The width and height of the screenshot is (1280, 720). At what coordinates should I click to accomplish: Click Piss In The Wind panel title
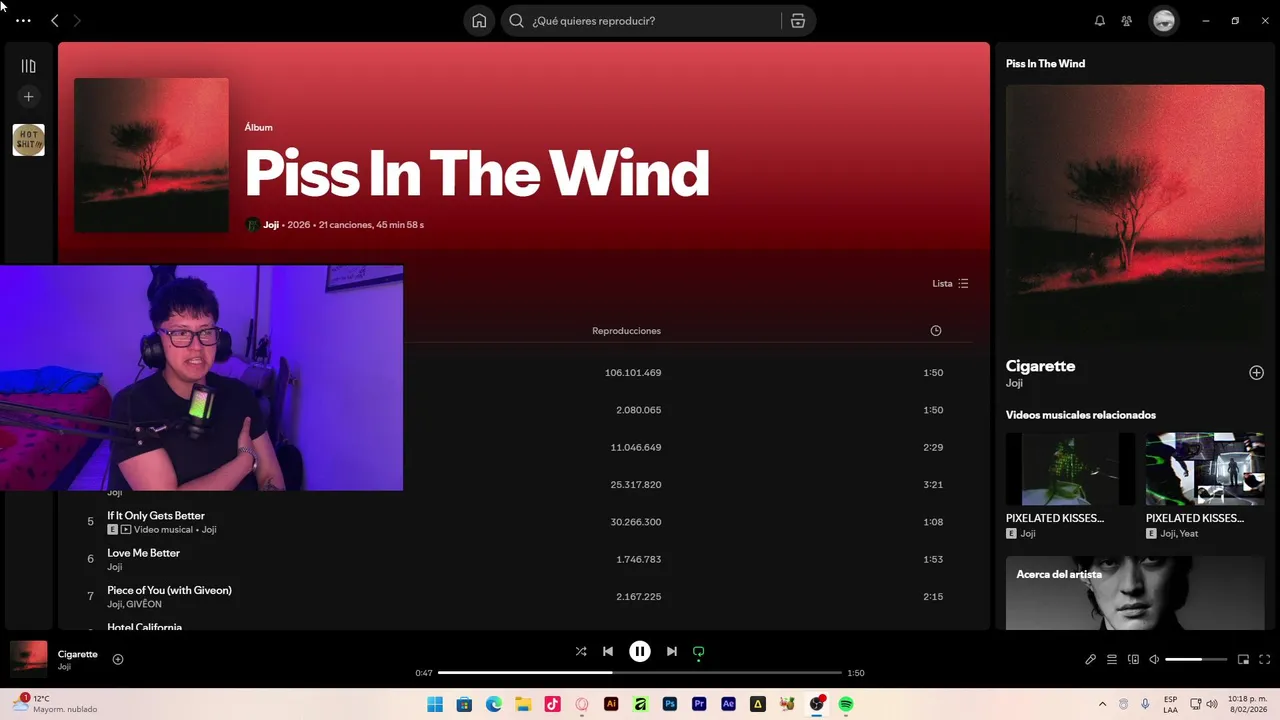tap(1045, 64)
